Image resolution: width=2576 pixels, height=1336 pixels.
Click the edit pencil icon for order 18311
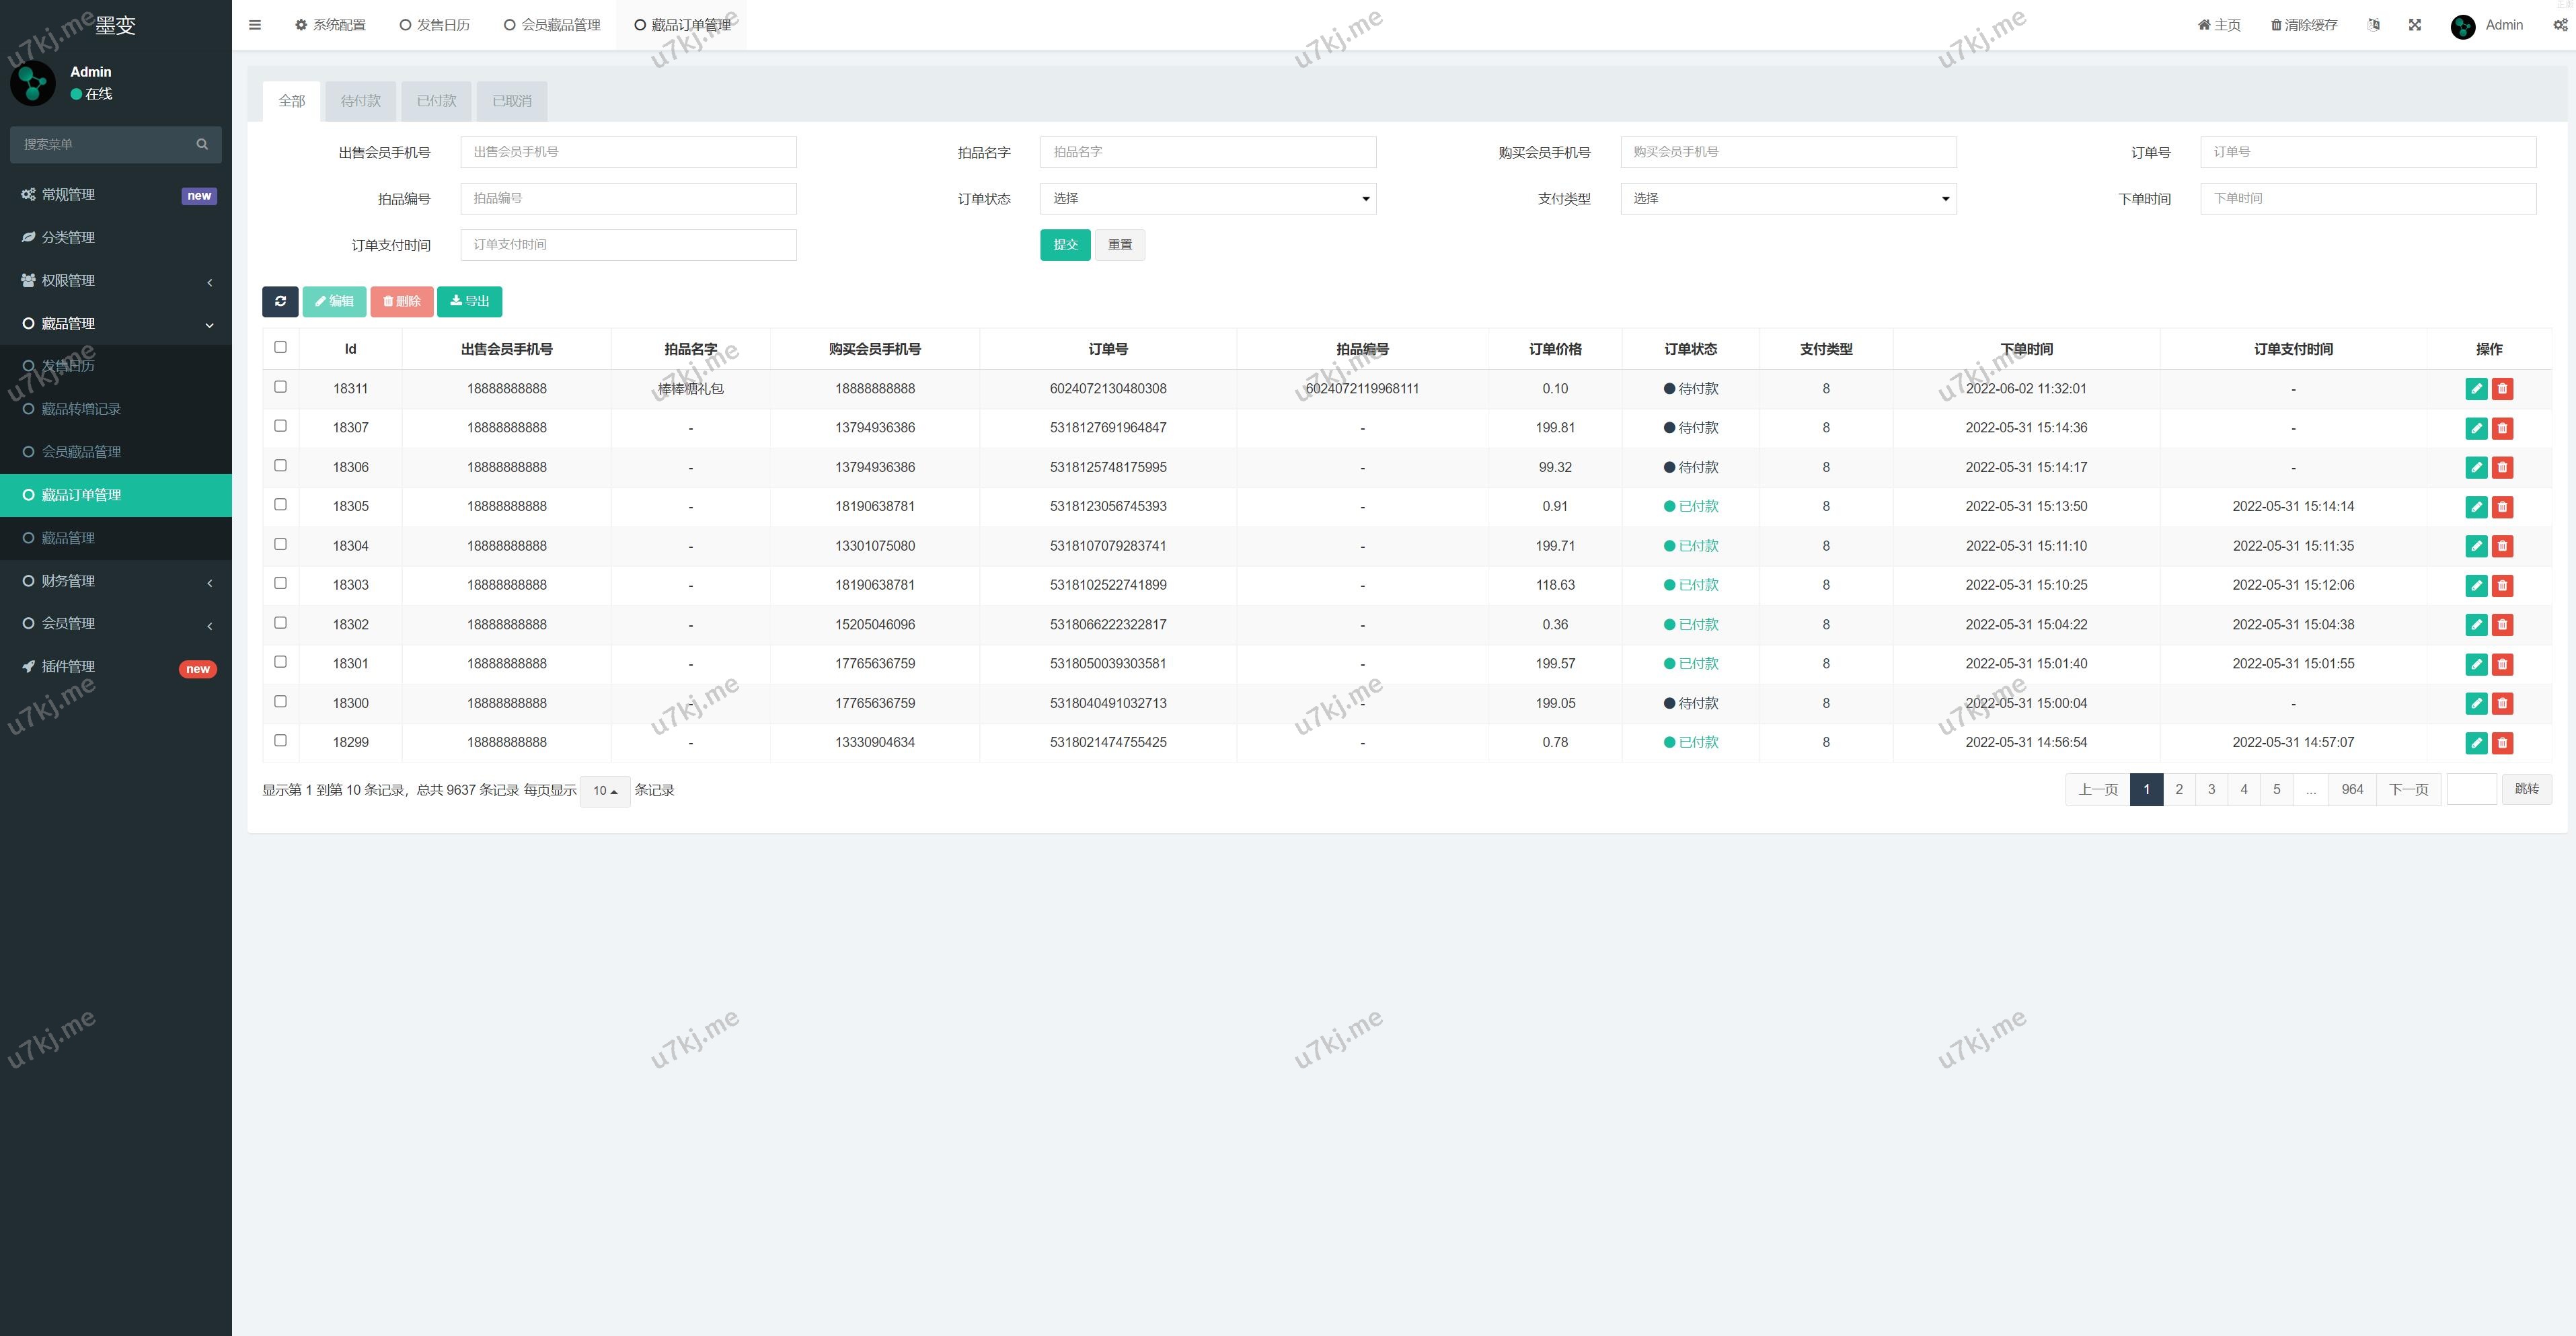pos(2476,389)
